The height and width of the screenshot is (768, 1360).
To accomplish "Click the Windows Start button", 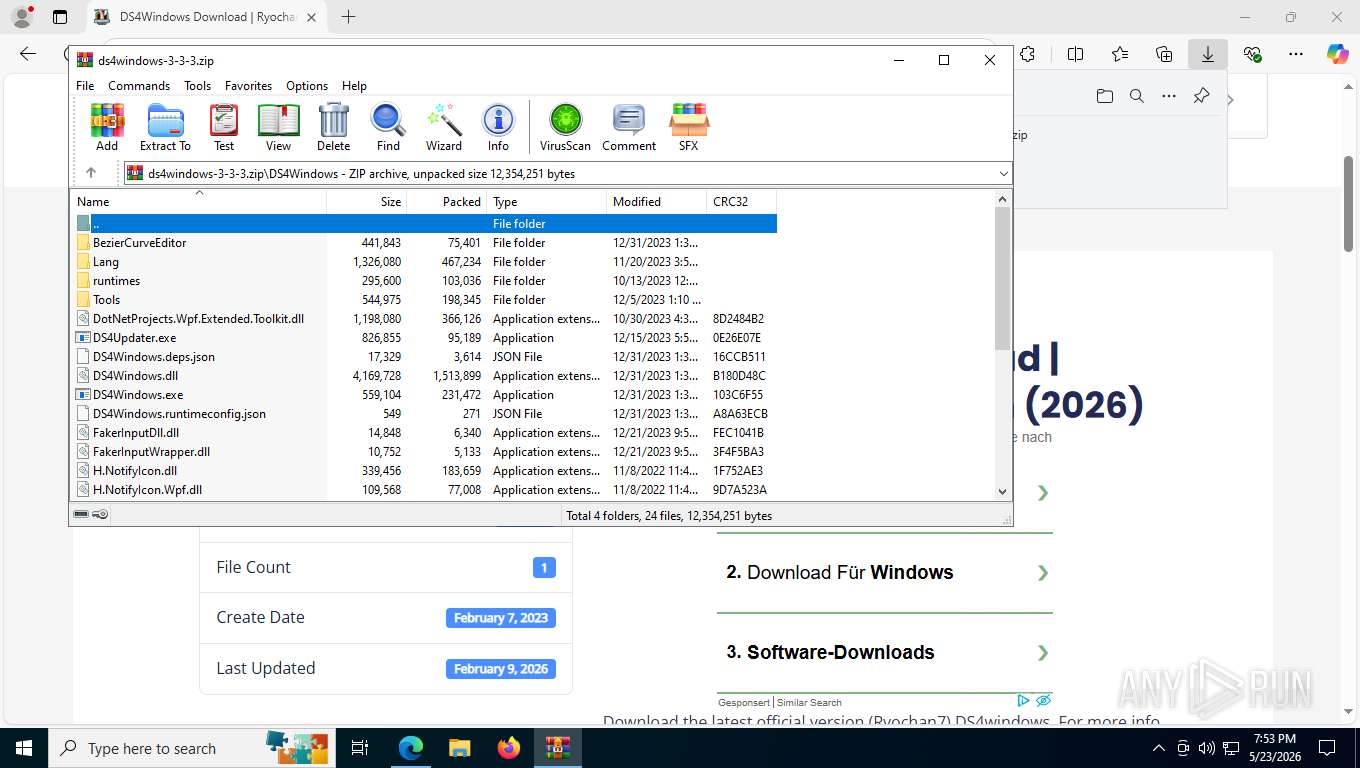I will 23,748.
